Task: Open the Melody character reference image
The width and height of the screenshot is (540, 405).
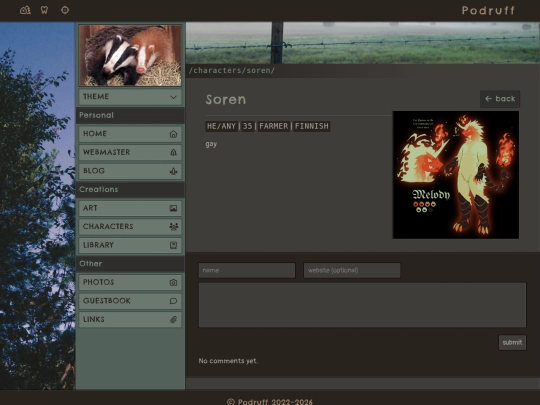Action: coord(456,175)
